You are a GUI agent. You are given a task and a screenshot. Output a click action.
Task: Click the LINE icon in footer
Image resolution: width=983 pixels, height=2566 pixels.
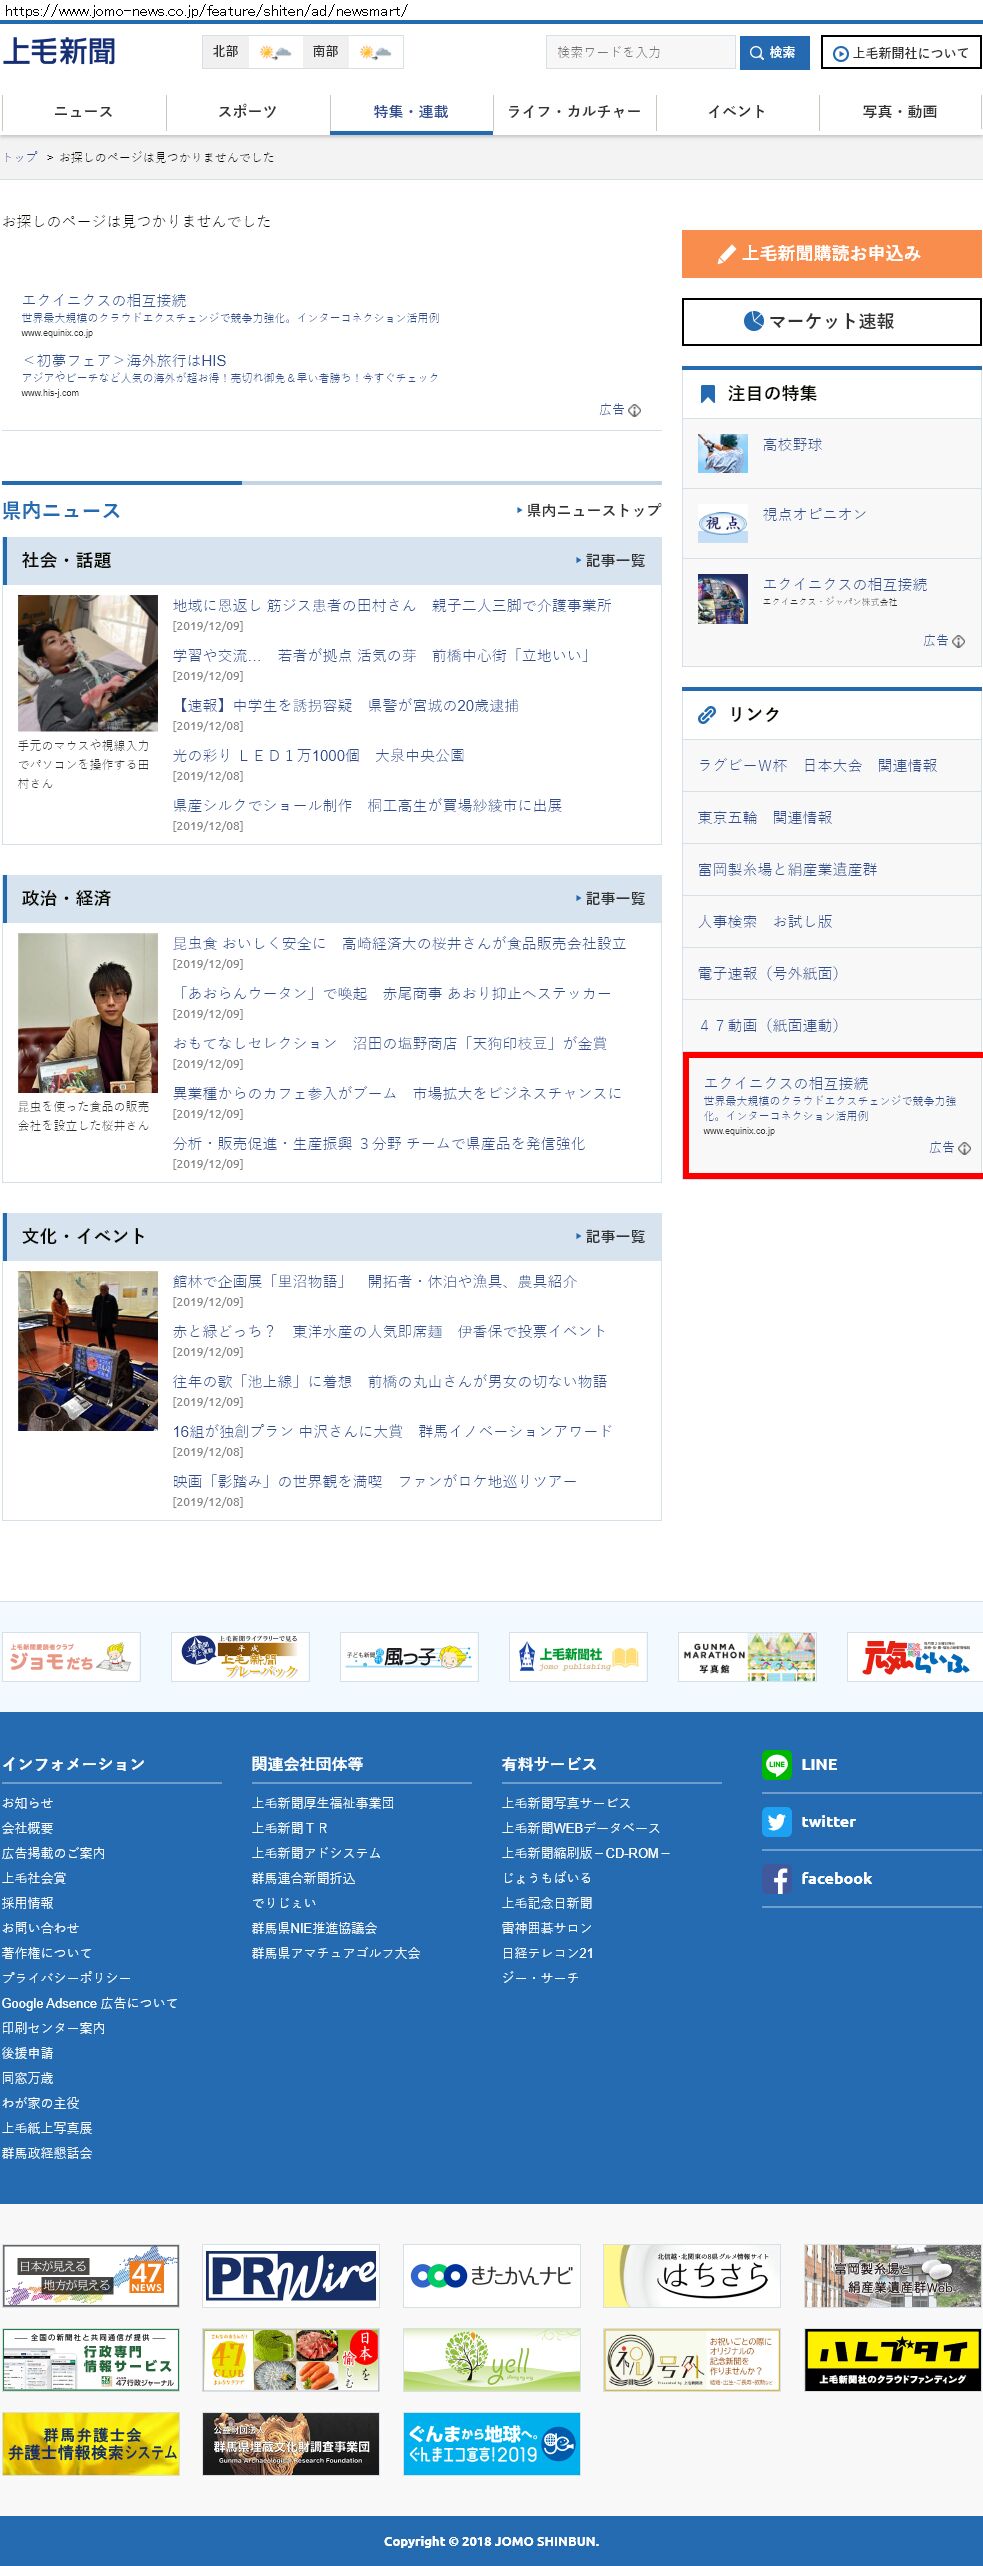tap(776, 1765)
